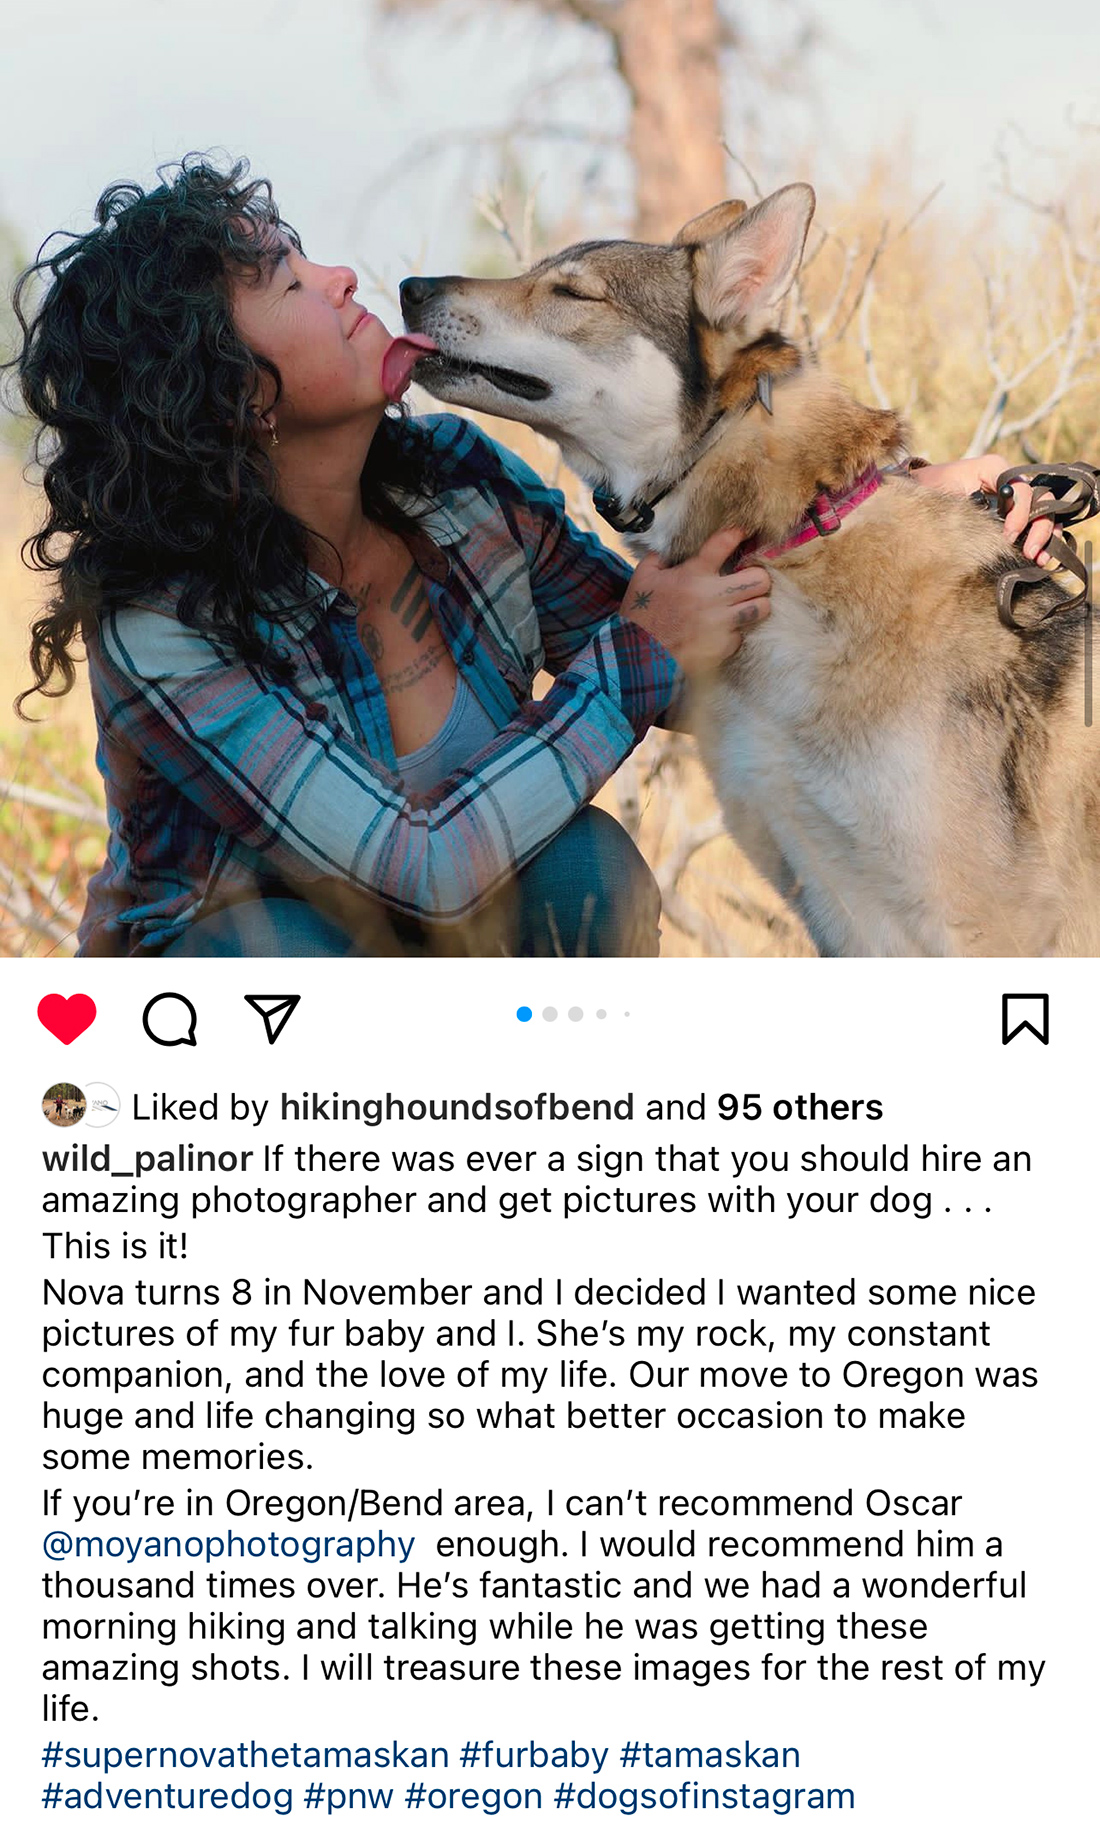Jump to second carousel dot

pos(550,1014)
